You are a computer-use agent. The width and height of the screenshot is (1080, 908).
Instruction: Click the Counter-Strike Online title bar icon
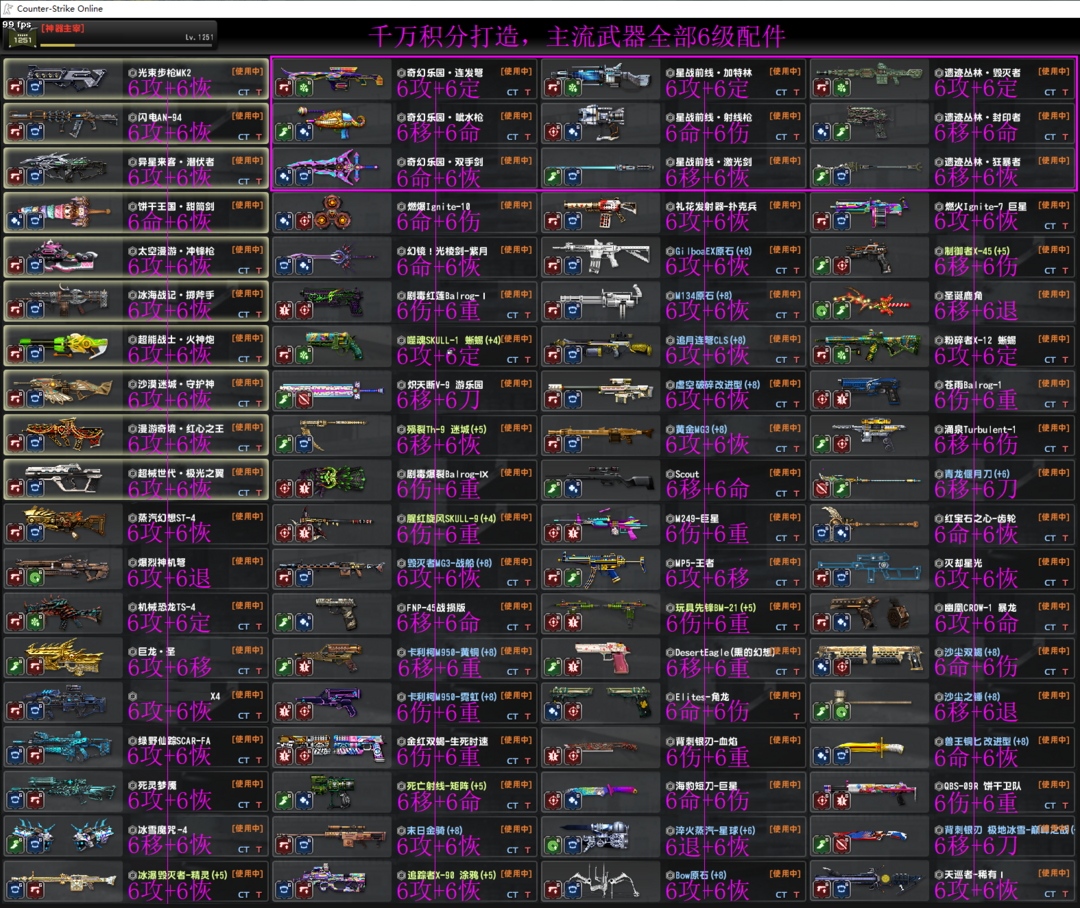point(8,8)
